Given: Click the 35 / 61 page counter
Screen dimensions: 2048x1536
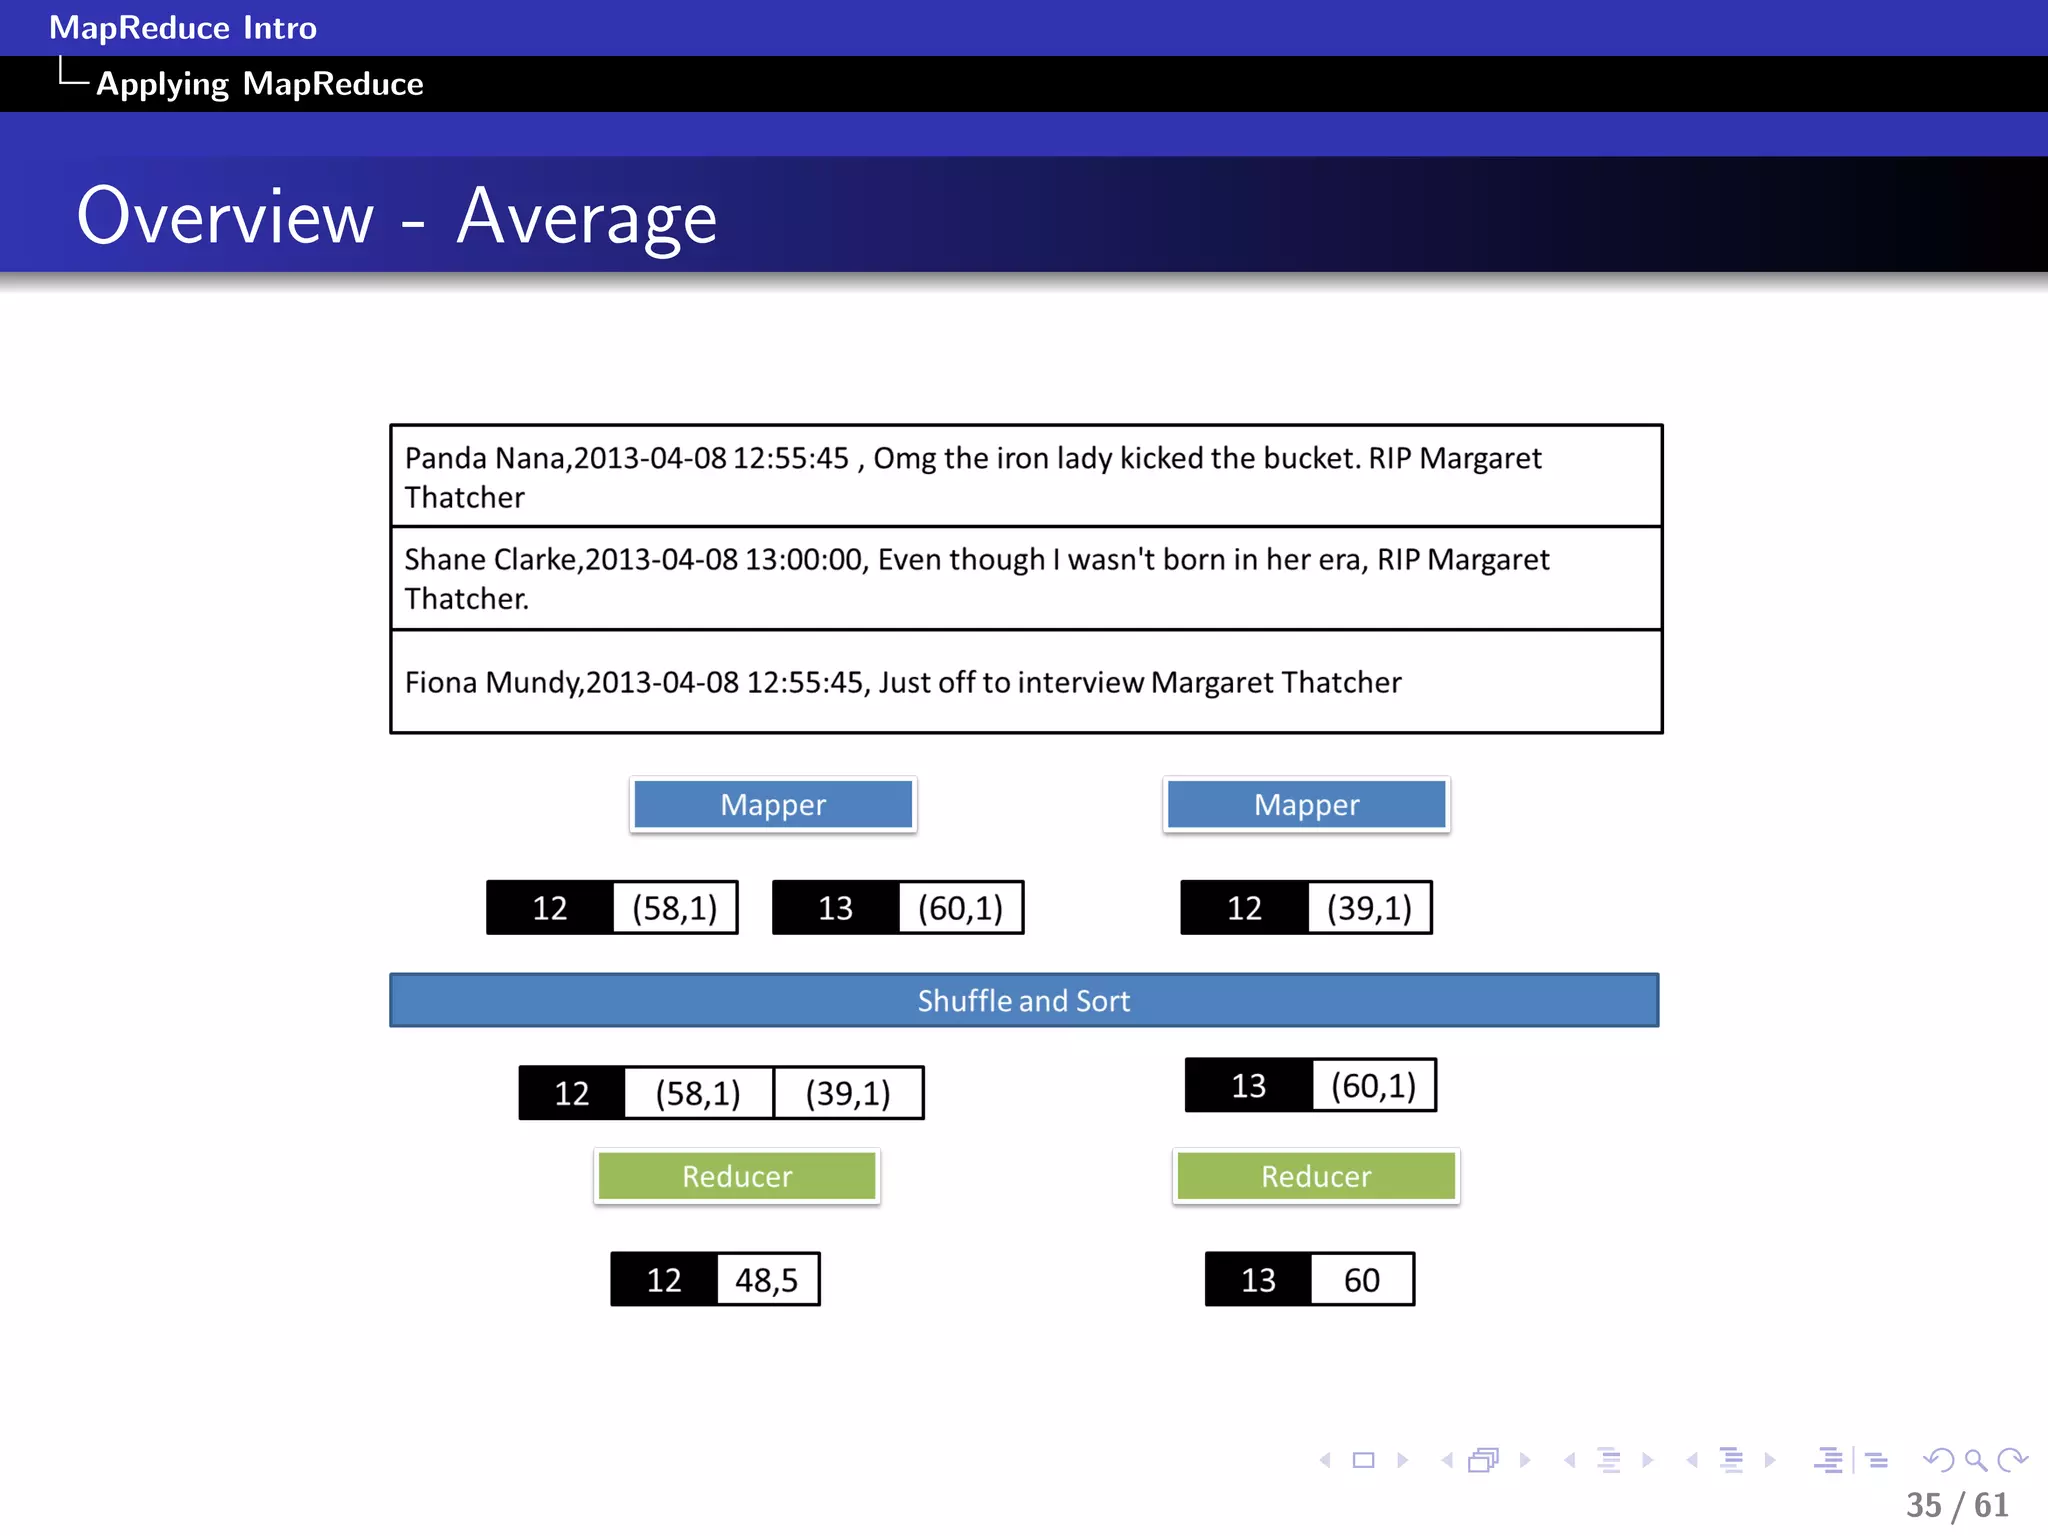Looking at the screenshot, I should click(x=1957, y=1505).
